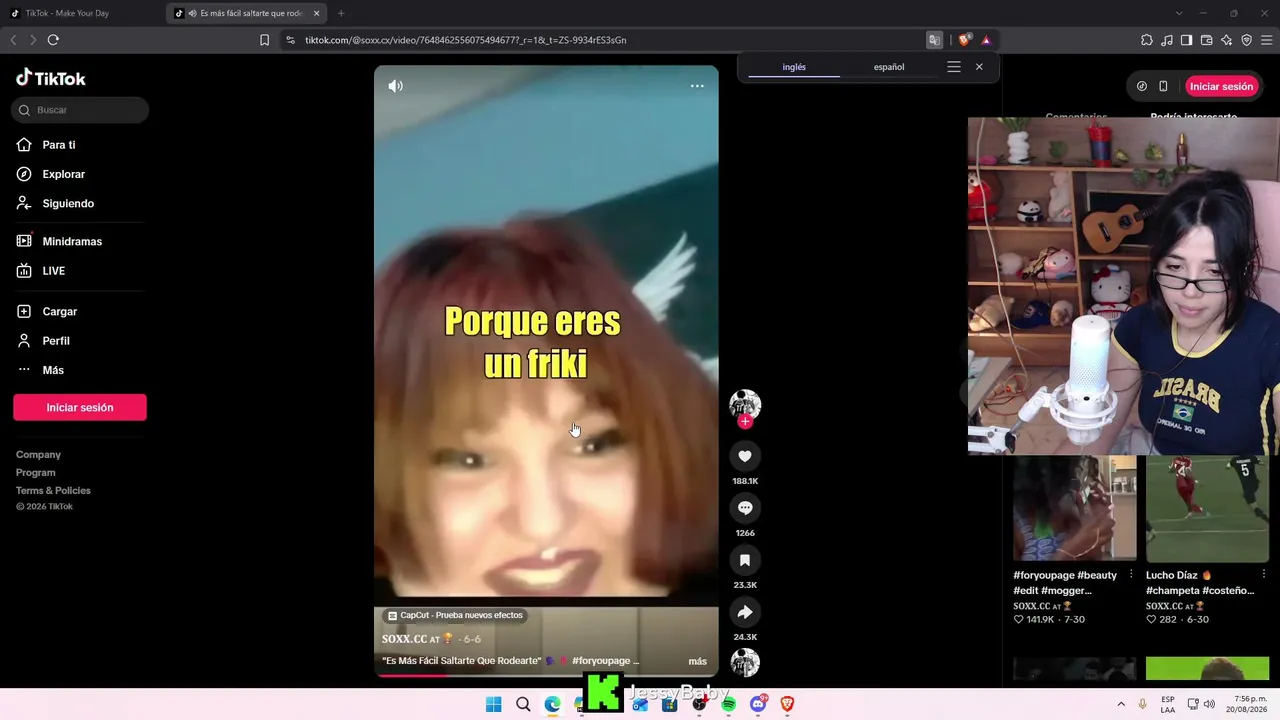Viewport: 1280px width, 720px height.
Task: Click the get TikTok coins icon
Action: (1142, 86)
